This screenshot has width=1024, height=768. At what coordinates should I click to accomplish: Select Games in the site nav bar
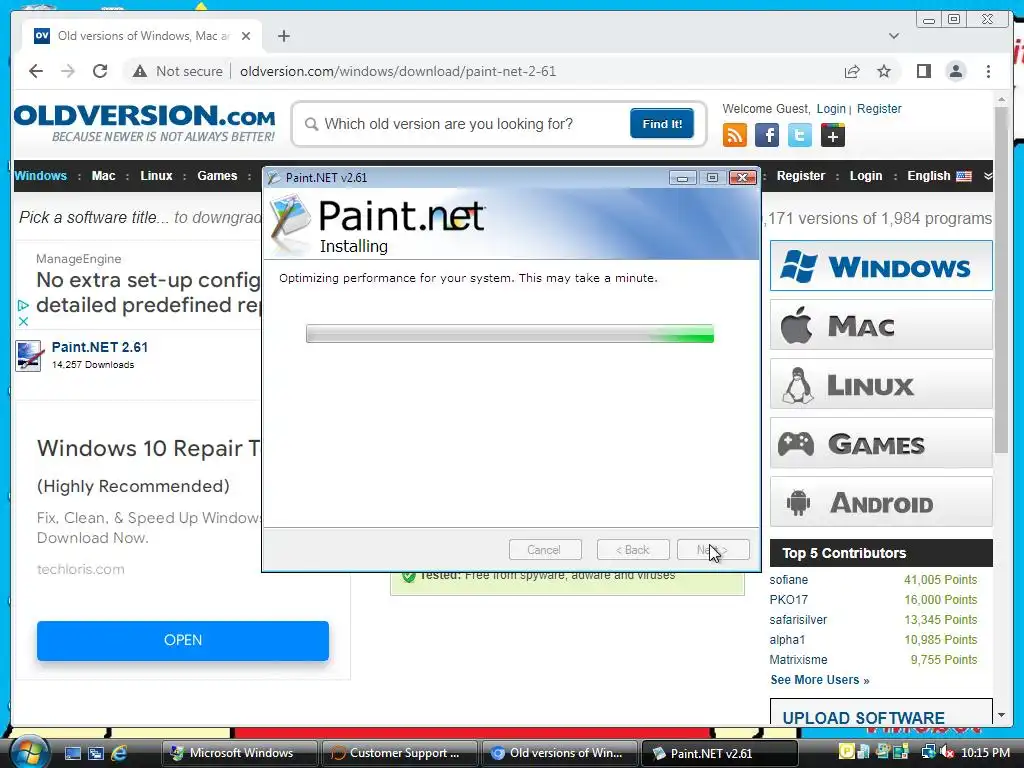pos(217,176)
